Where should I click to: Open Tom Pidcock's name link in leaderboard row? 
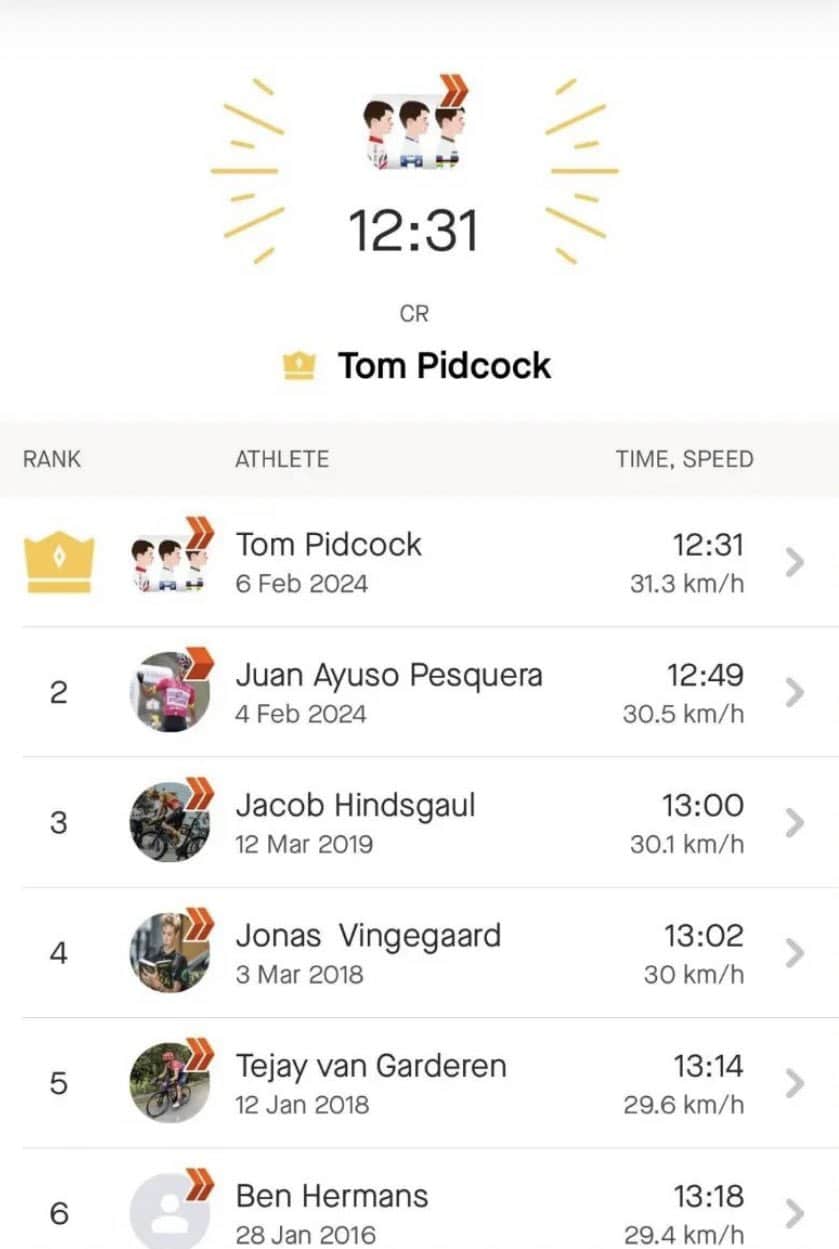(329, 545)
